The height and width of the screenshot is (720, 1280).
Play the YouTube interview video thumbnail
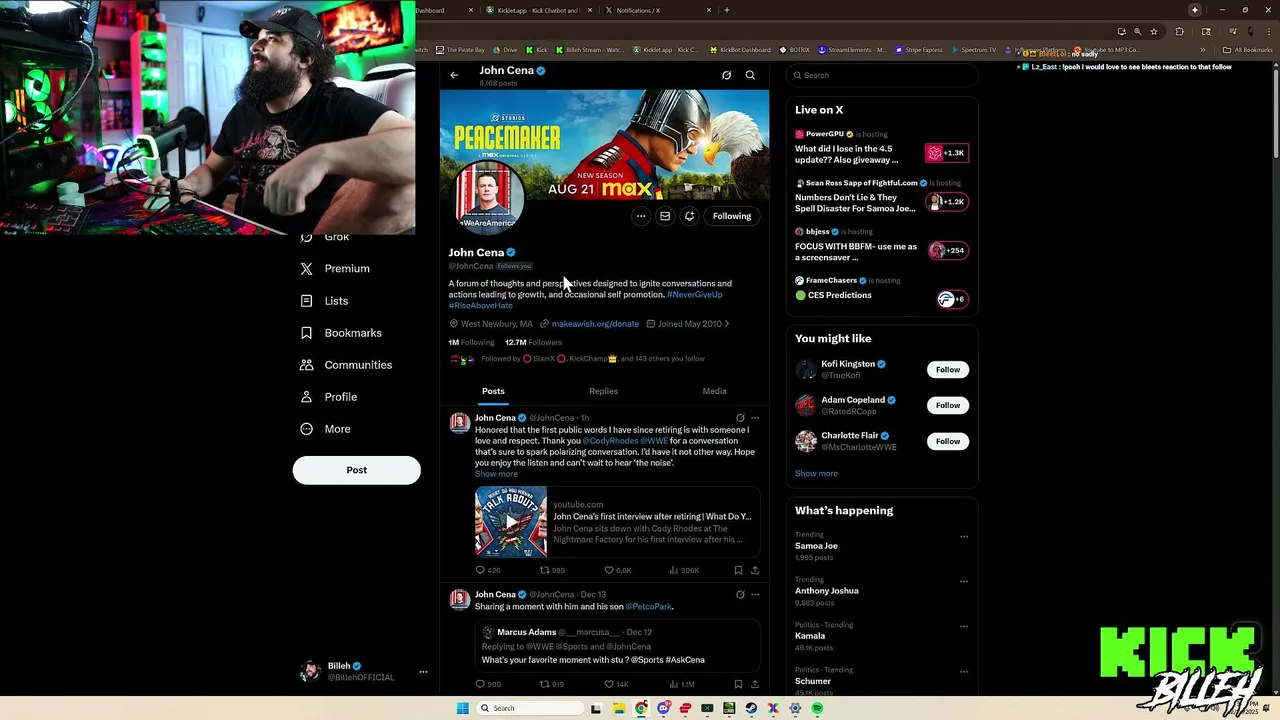point(511,521)
